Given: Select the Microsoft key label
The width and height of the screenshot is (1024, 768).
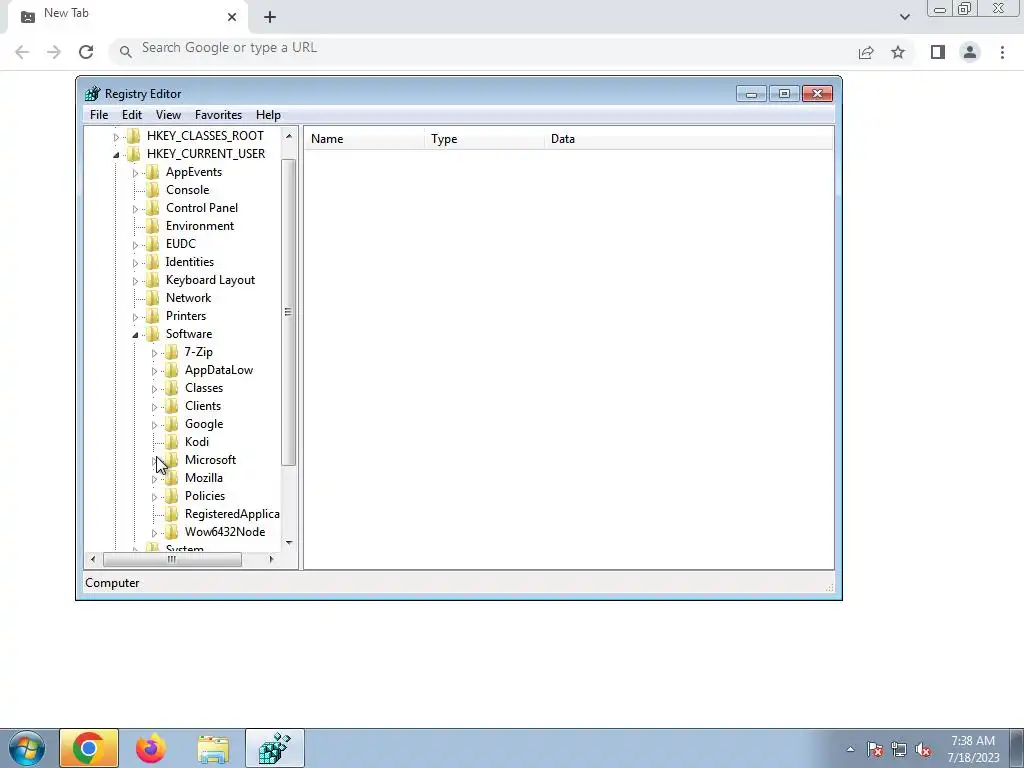Looking at the screenshot, I should click(210, 460).
